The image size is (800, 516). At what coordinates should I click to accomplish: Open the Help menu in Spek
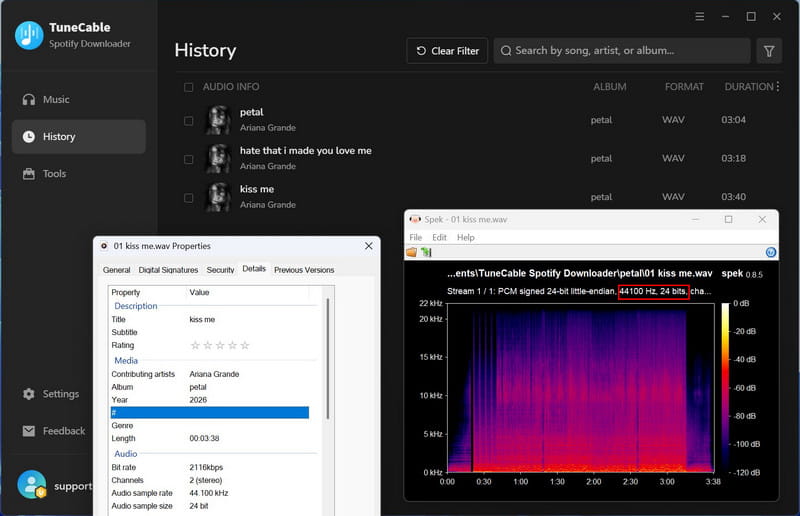(465, 237)
